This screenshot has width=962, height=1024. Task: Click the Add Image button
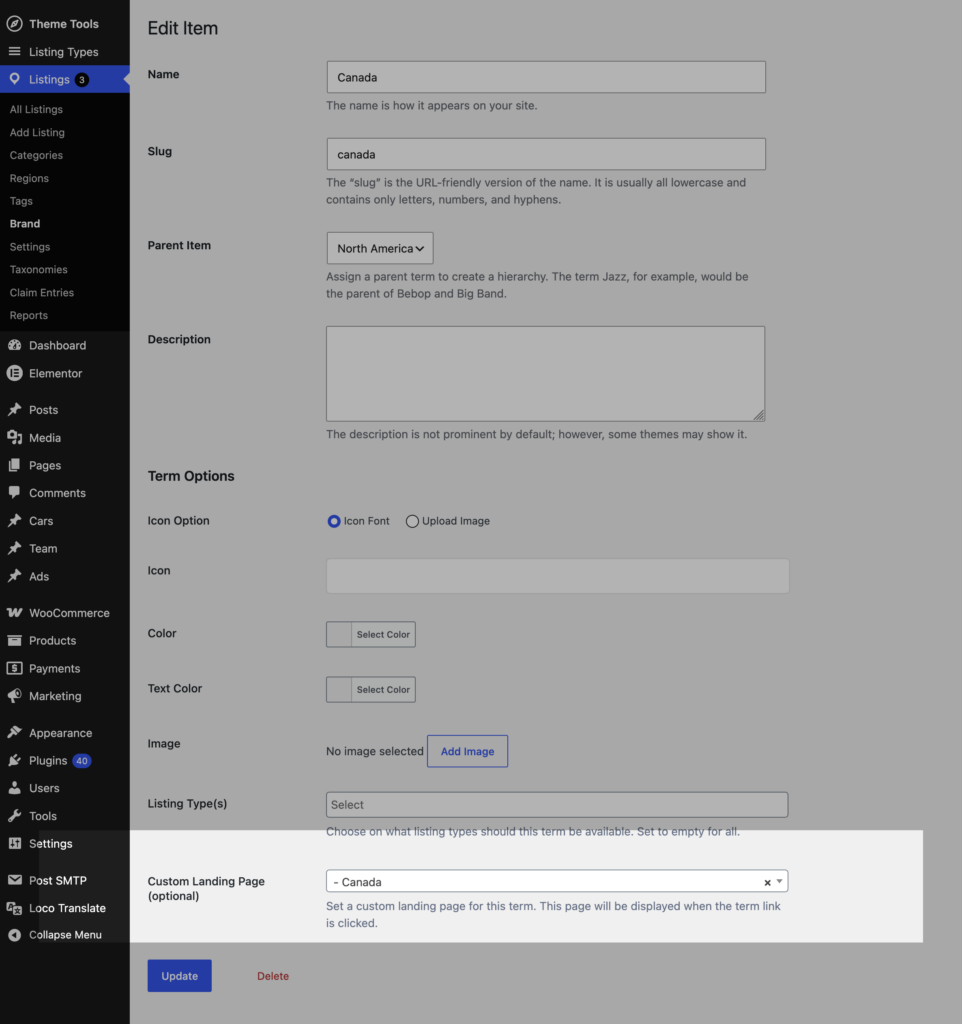point(468,751)
